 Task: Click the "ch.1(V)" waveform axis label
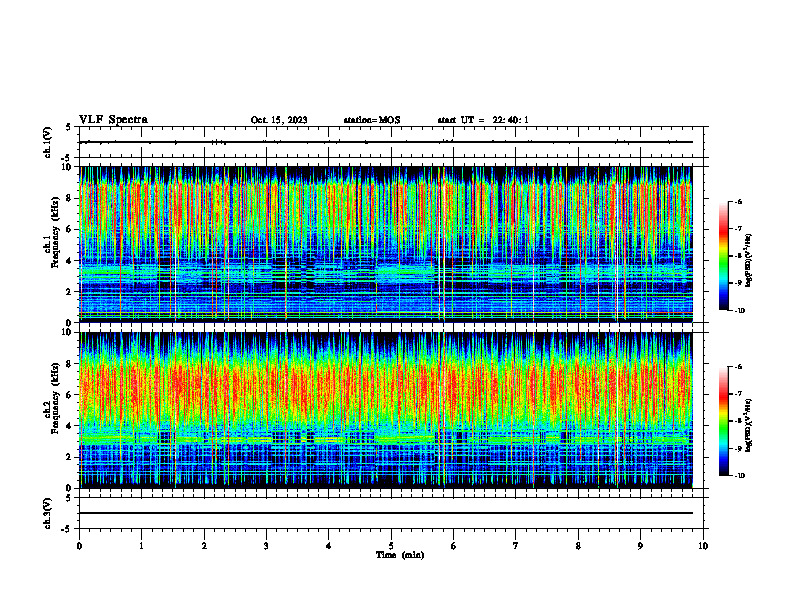[48, 142]
